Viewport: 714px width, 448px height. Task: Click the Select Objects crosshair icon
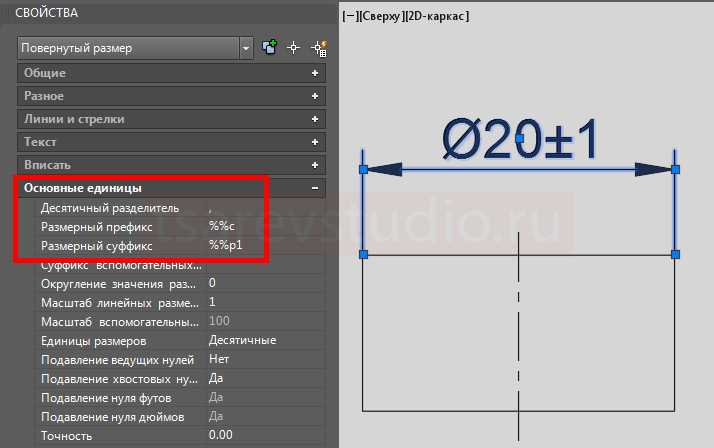click(293, 48)
